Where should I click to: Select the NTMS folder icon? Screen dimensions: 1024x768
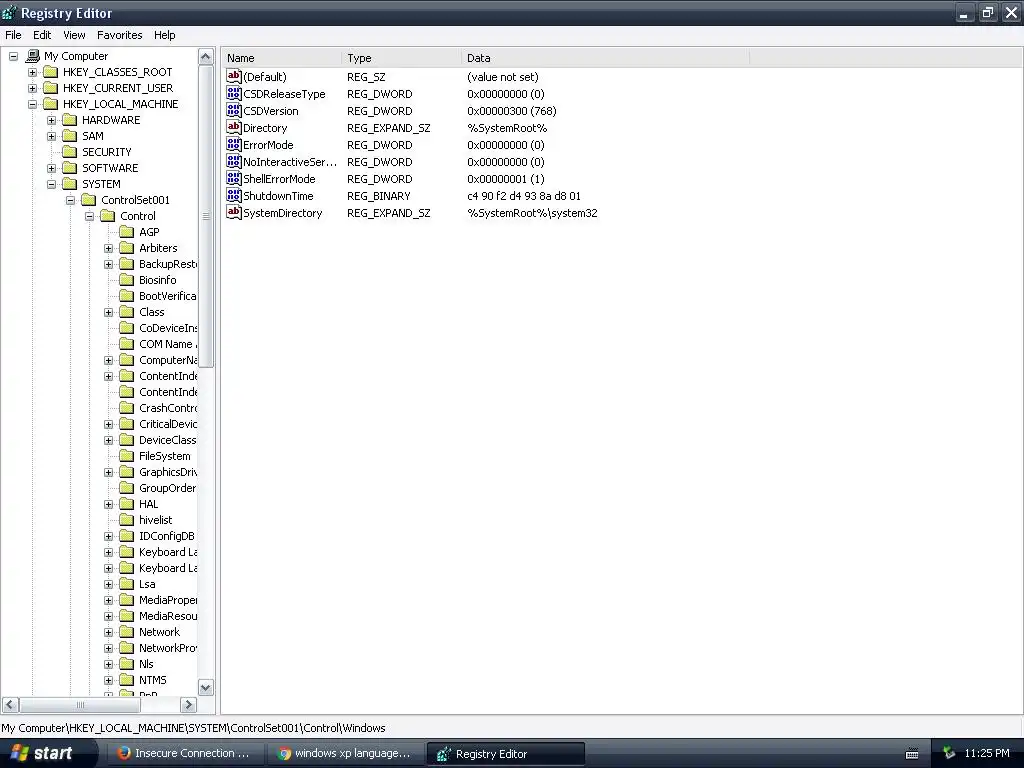127,680
